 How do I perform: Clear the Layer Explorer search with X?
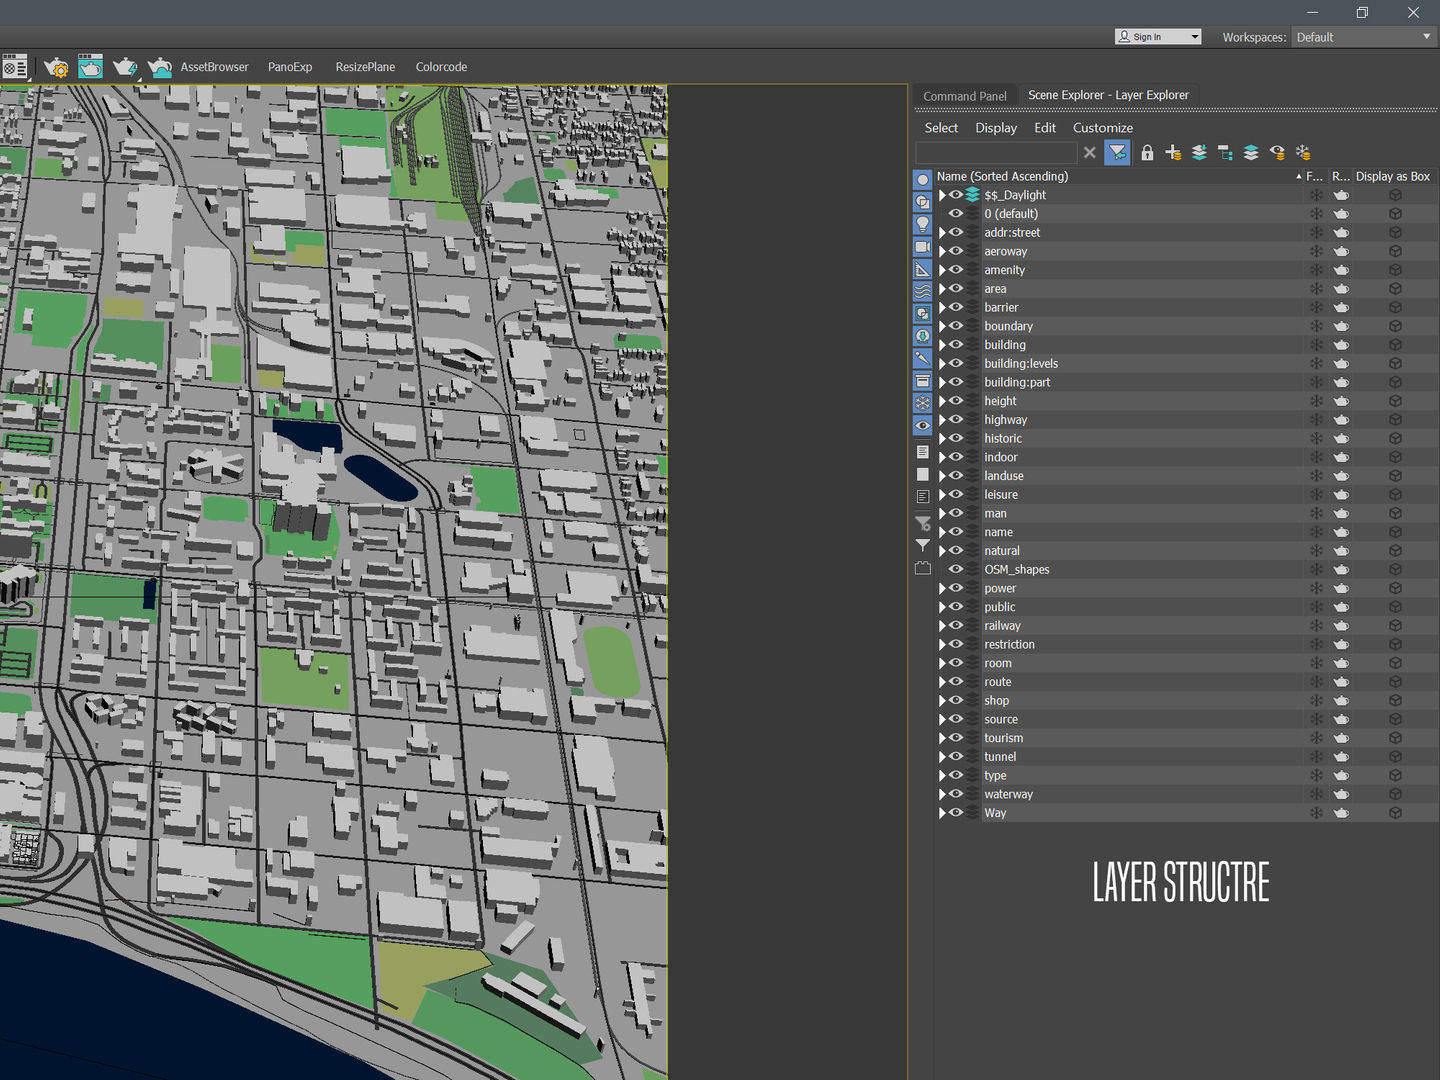click(x=1090, y=153)
